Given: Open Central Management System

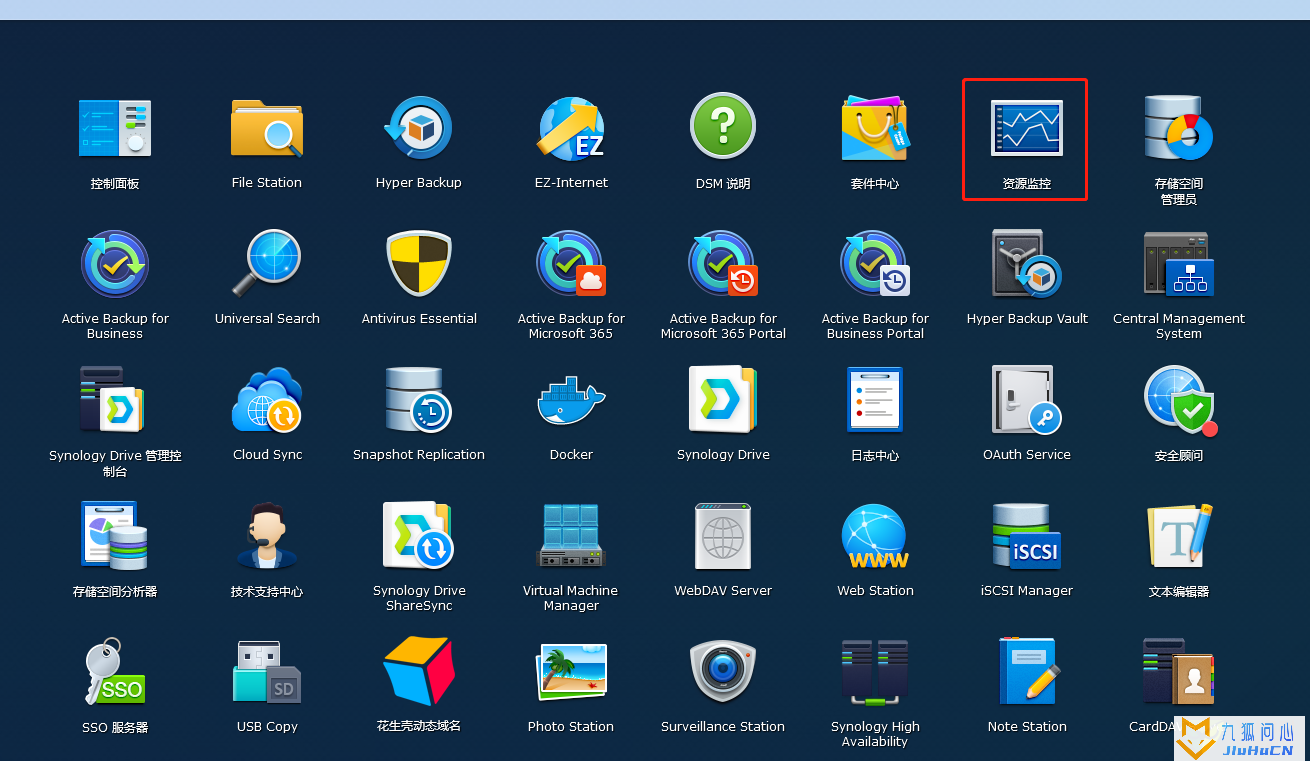Looking at the screenshot, I should coord(1179,263).
